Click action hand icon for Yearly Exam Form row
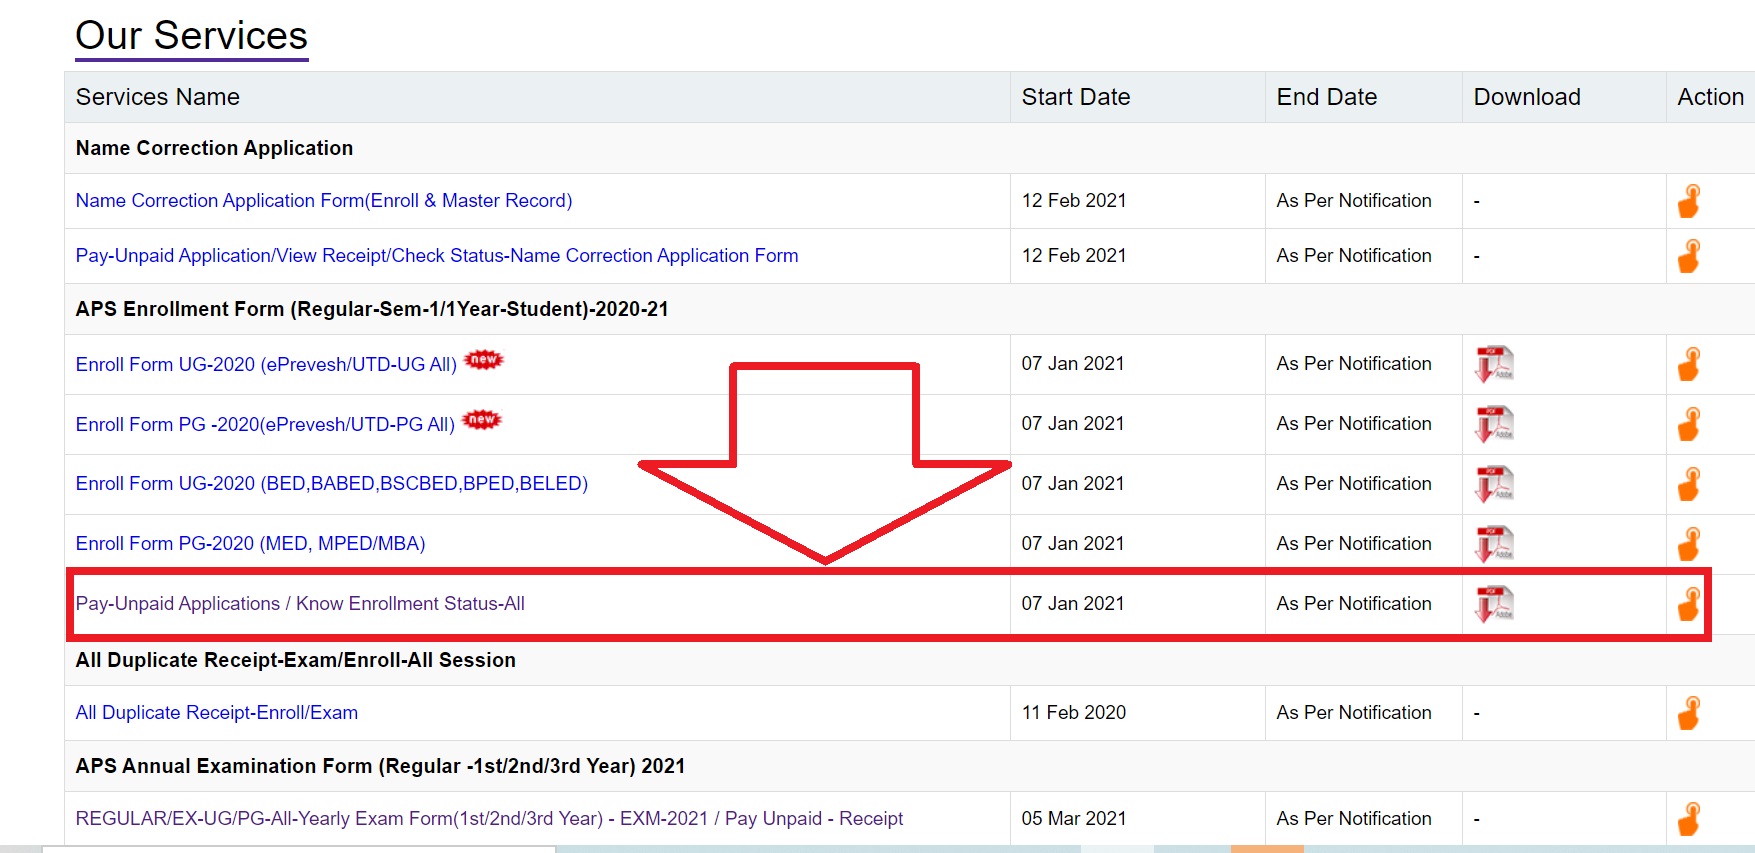 click(x=1689, y=819)
